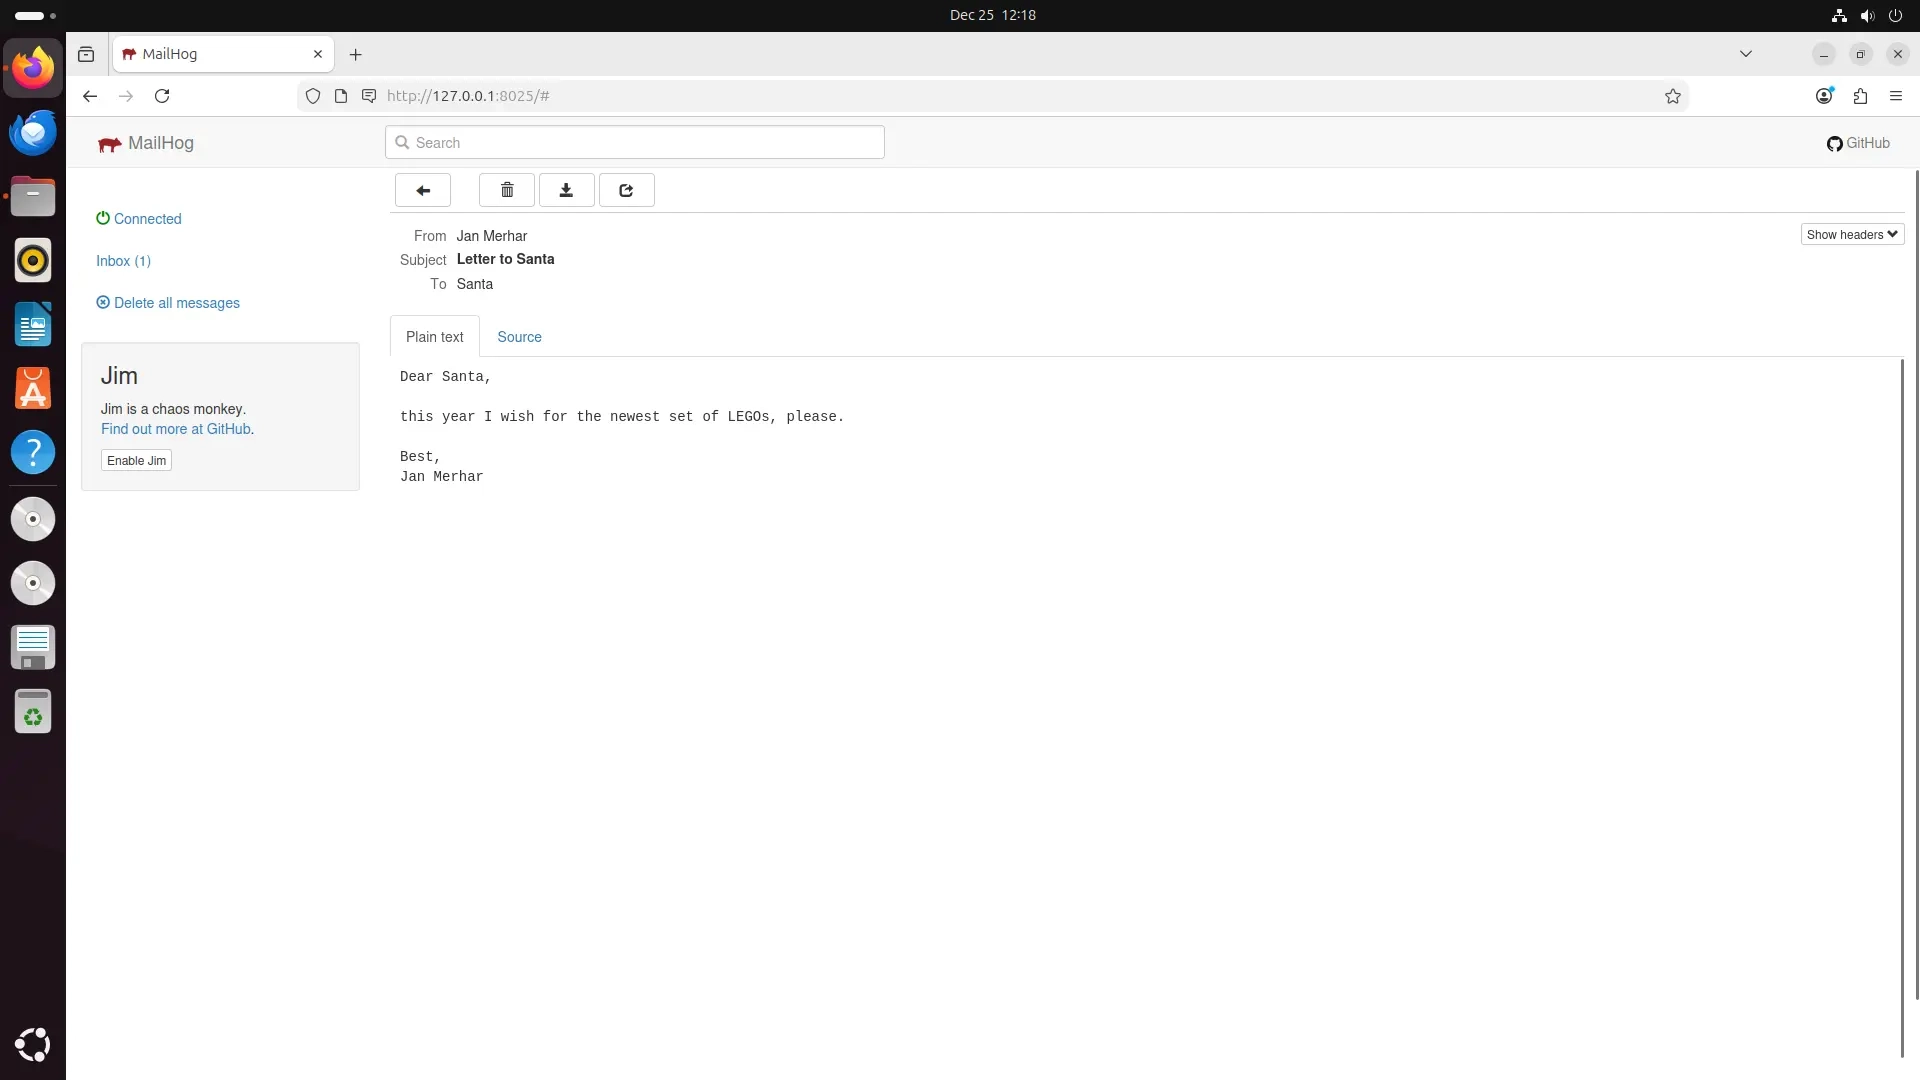This screenshot has height=1080, width=1920.
Task: Click the Delete all messages link
Action: 176,302
